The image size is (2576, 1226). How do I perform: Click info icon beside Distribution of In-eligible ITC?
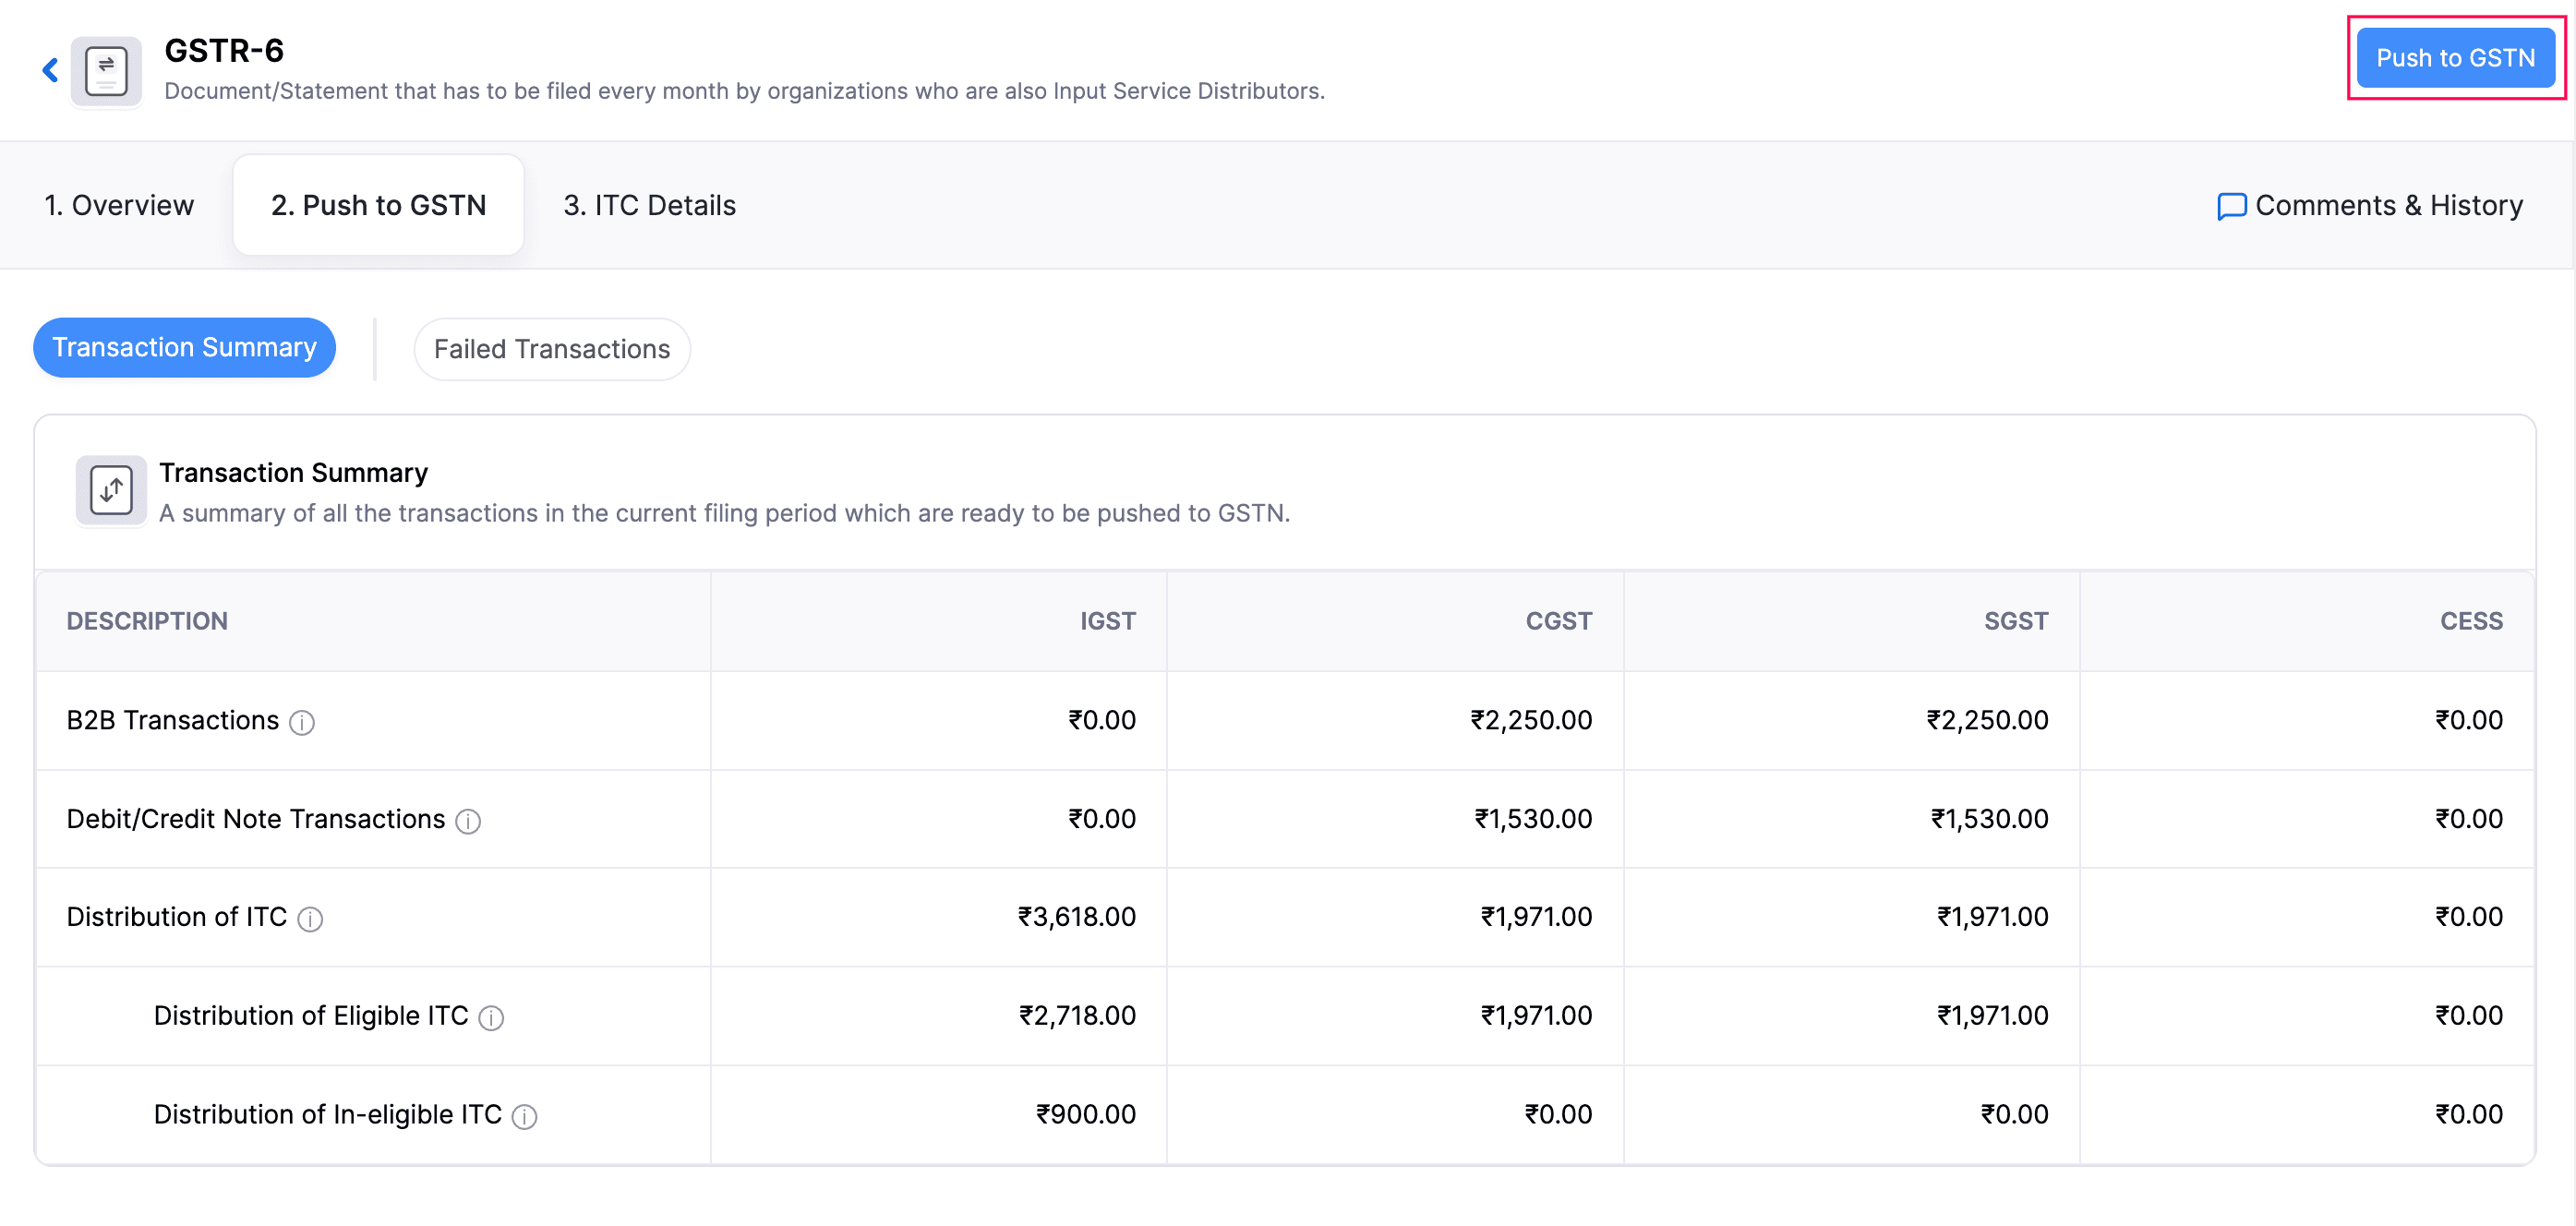tap(524, 1116)
